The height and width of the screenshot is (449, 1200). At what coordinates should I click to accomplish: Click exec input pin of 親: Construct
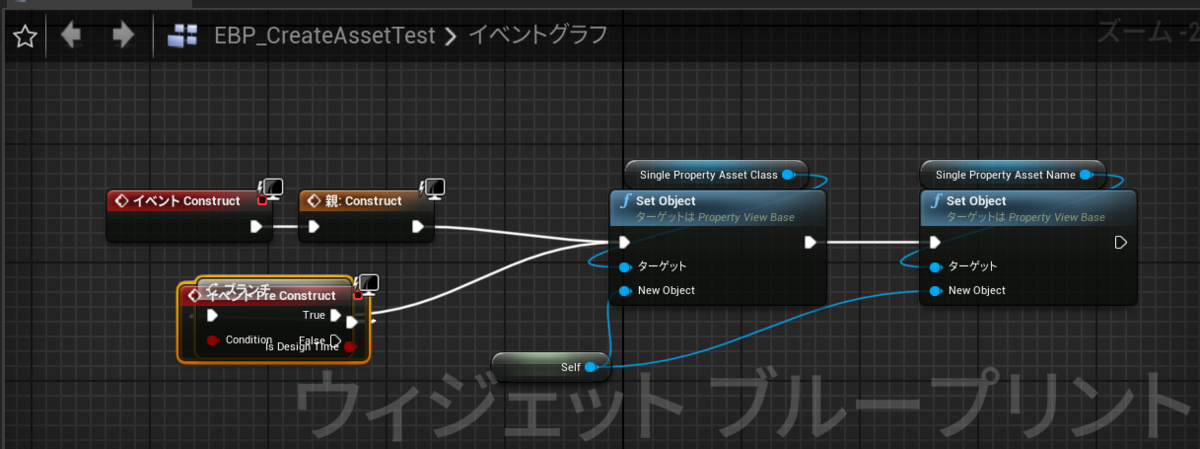pyautogui.click(x=313, y=227)
